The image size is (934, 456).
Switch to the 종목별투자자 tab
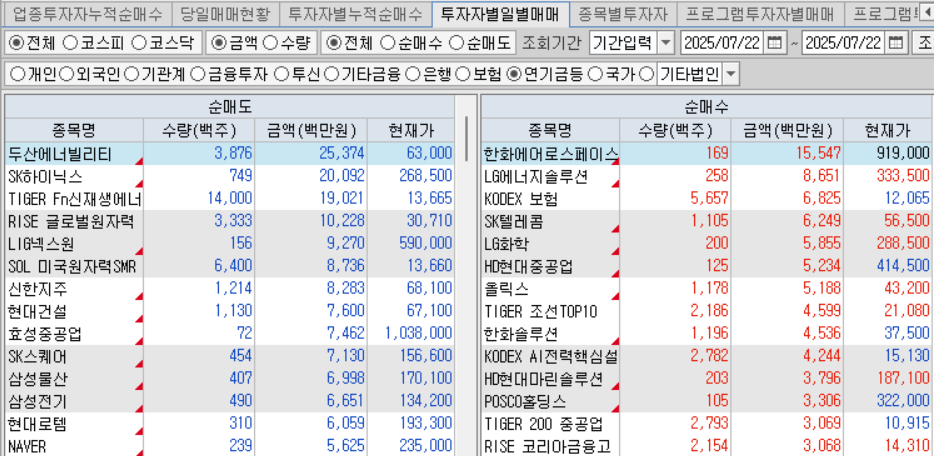coord(623,13)
